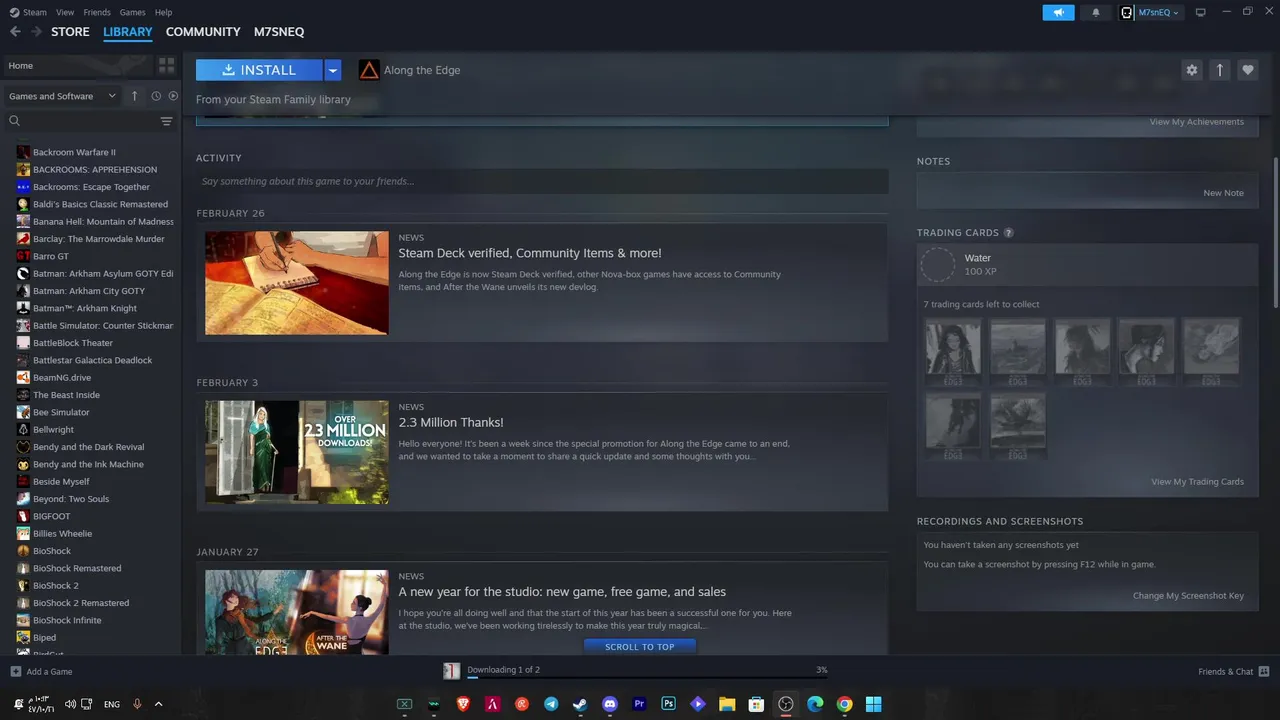Open Google Chrome from taskbar
The height and width of the screenshot is (720, 1280).
[x=844, y=704]
